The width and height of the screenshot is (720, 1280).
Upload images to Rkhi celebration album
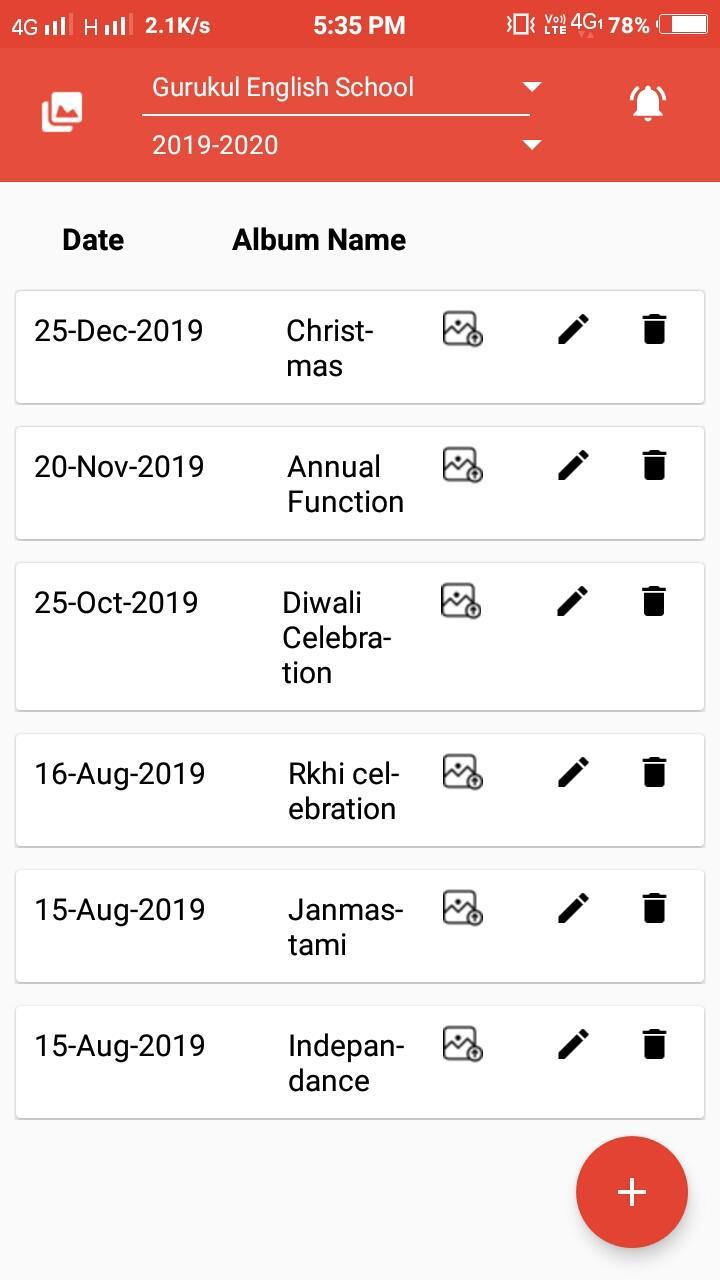[x=462, y=772]
